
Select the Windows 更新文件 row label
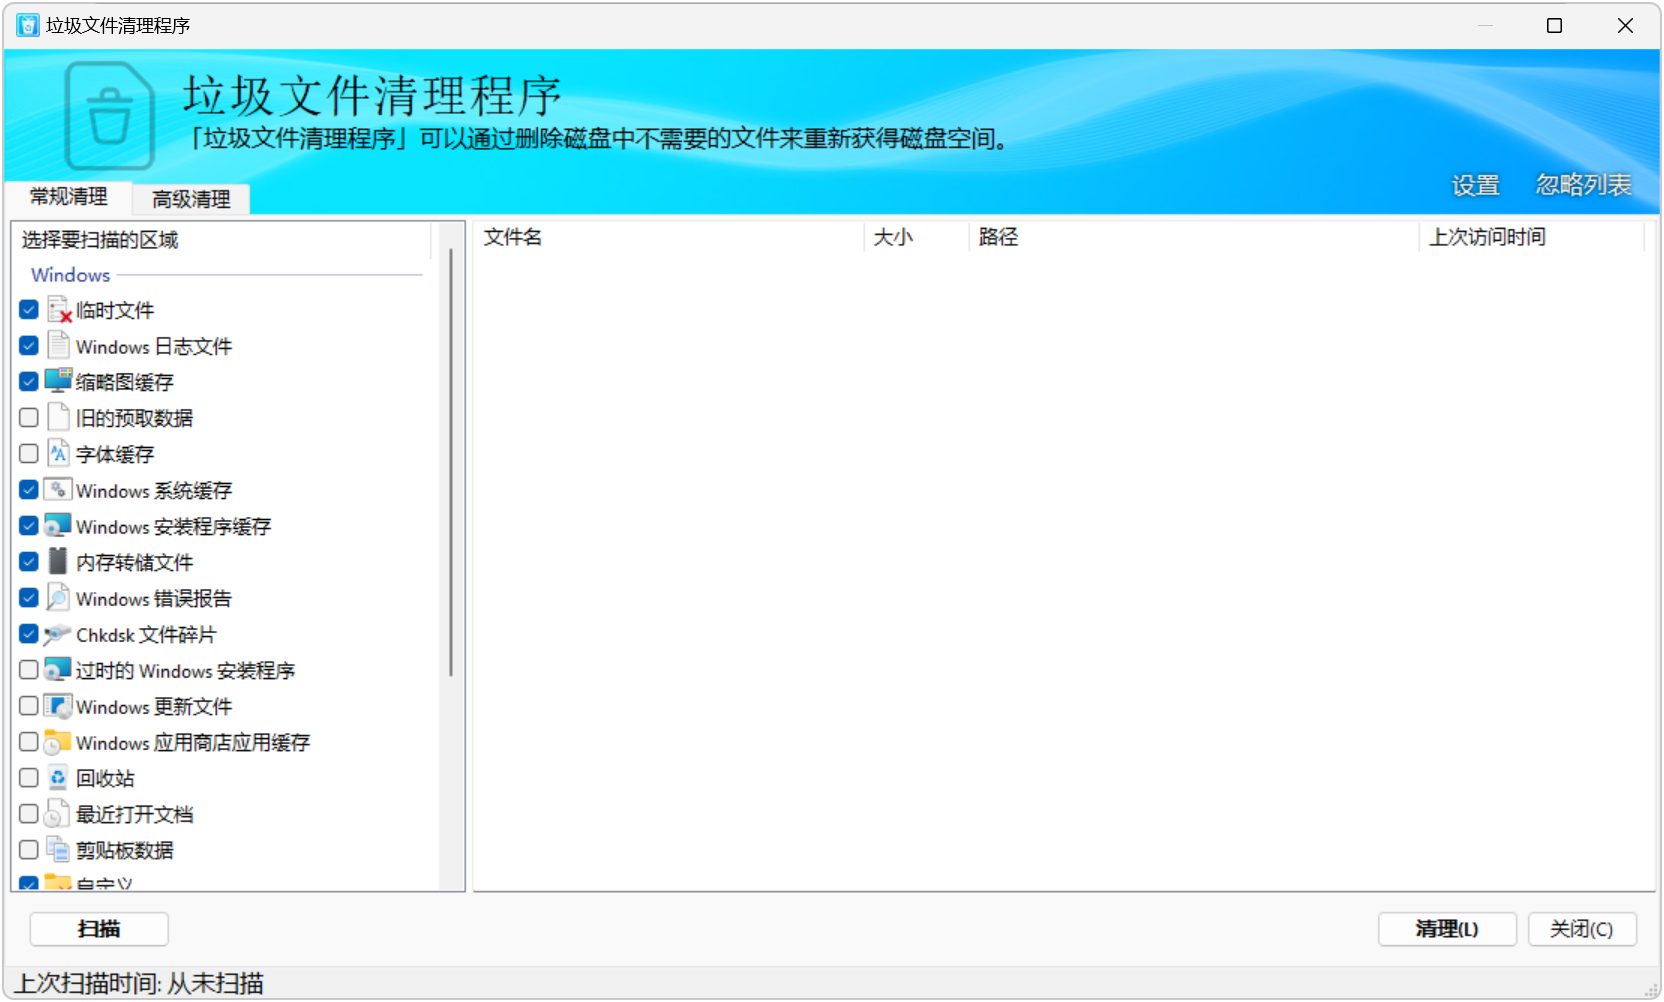pos(154,707)
